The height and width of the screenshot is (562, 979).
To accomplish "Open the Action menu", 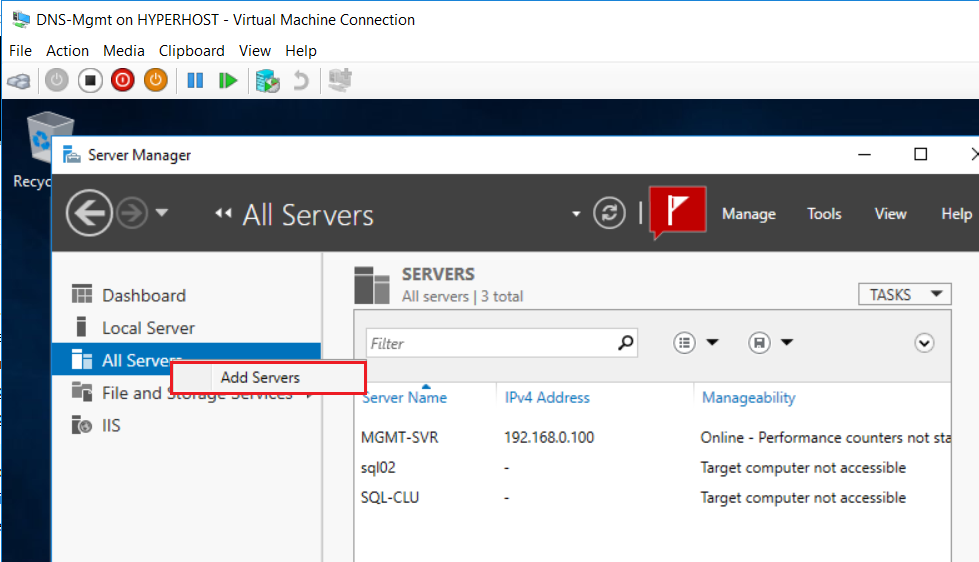I will click(67, 51).
